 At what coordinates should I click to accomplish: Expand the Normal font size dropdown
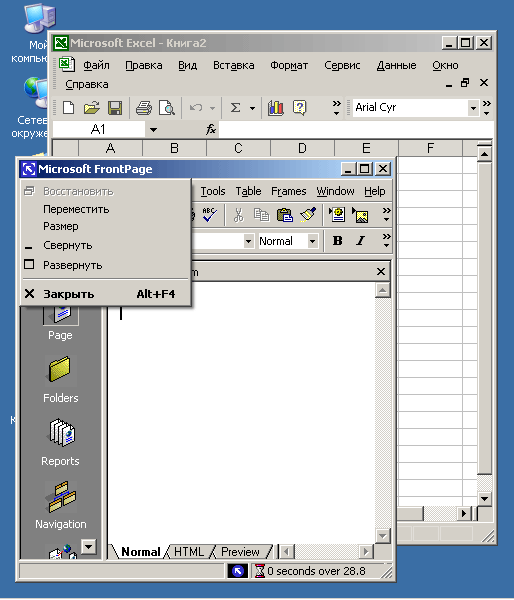click(x=312, y=241)
